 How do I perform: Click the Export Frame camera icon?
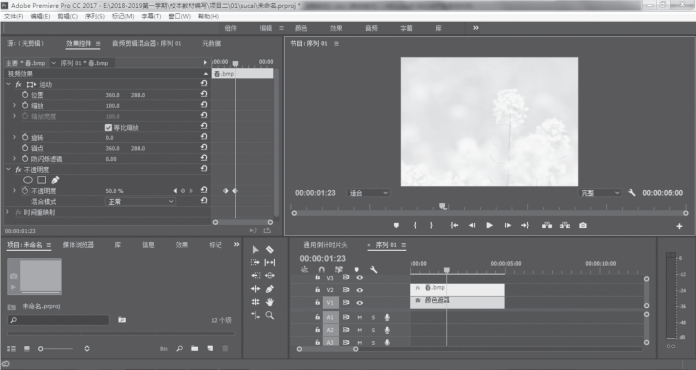click(x=583, y=225)
